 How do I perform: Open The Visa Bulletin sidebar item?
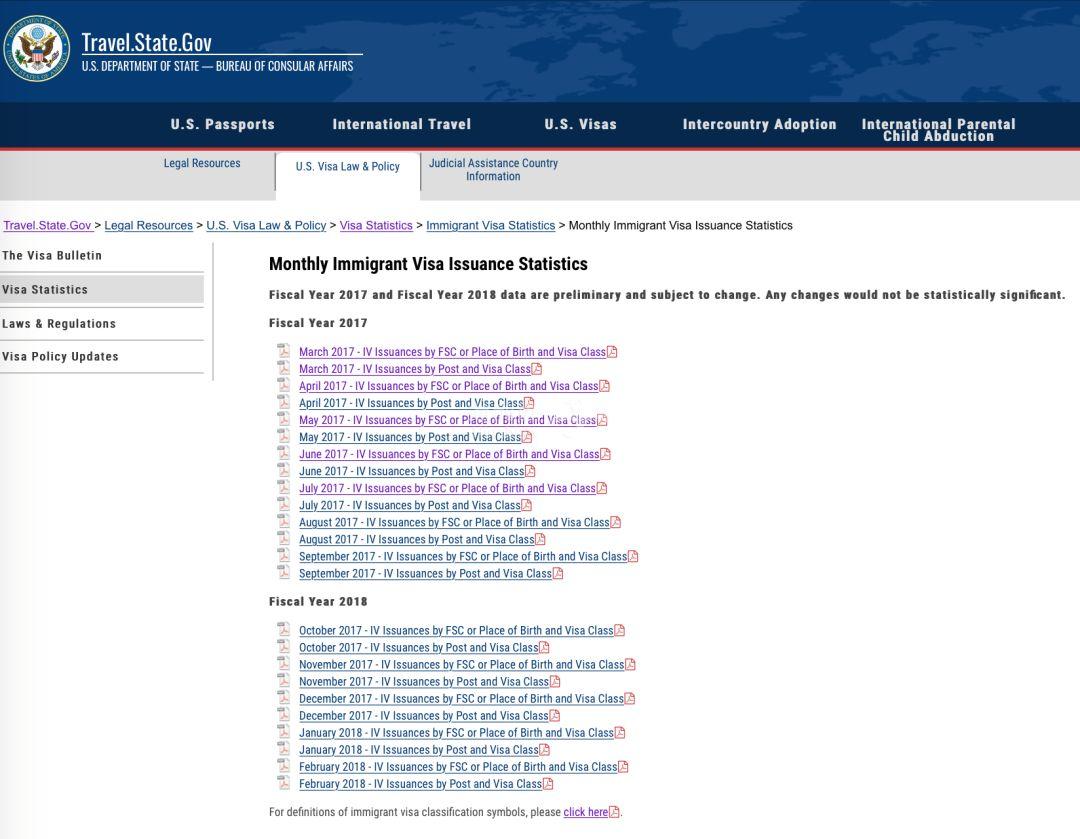coord(102,256)
